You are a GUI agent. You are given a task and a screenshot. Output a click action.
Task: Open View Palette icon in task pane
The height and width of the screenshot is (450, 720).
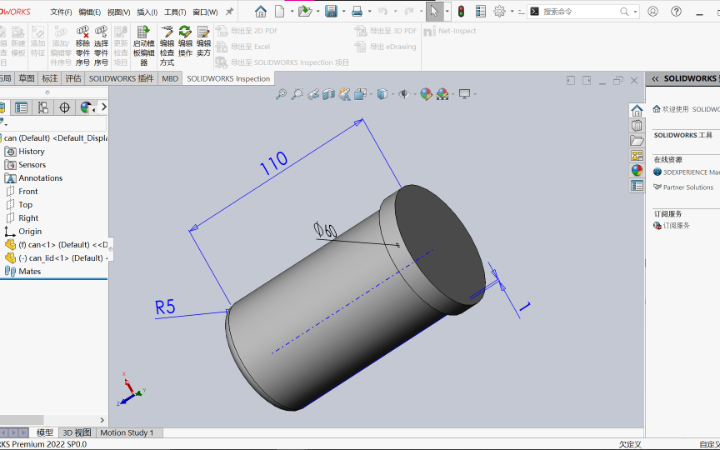pos(637,156)
